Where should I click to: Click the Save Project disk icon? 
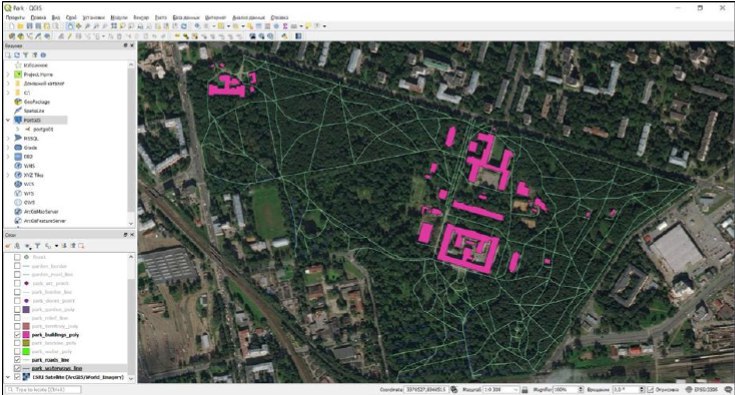(29, 26)
